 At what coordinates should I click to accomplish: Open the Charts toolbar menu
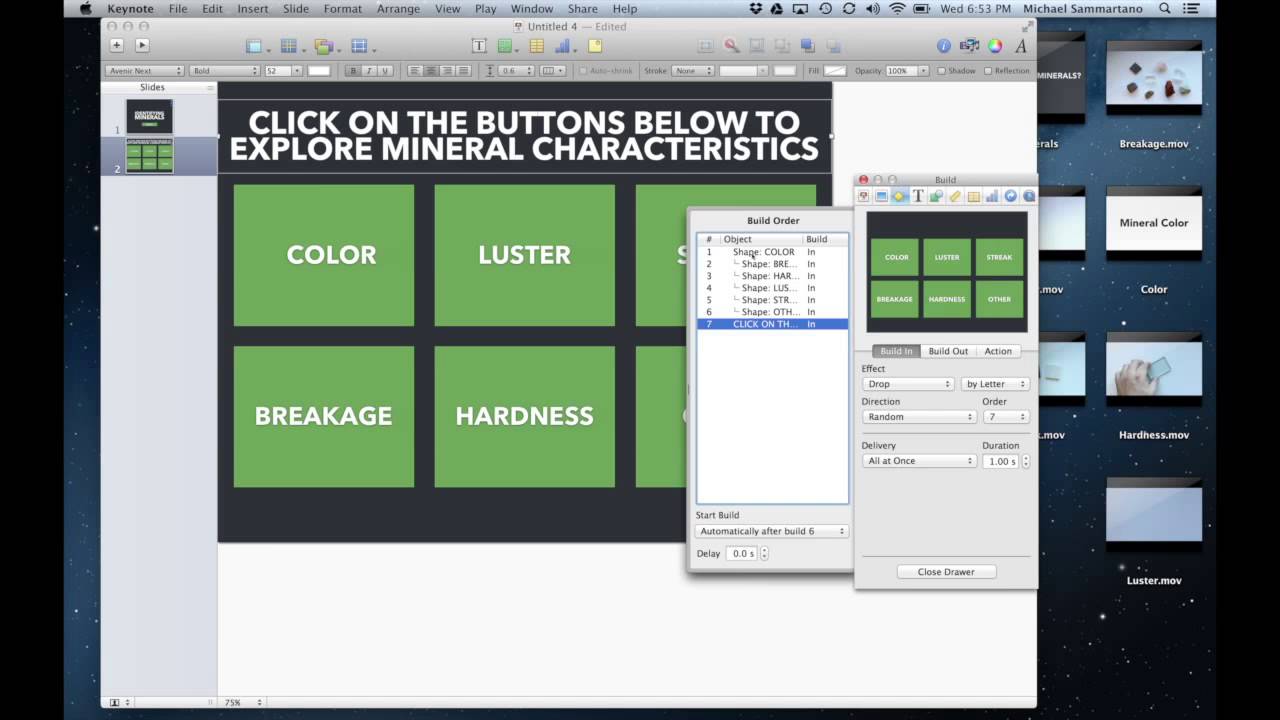coord(565,46)
